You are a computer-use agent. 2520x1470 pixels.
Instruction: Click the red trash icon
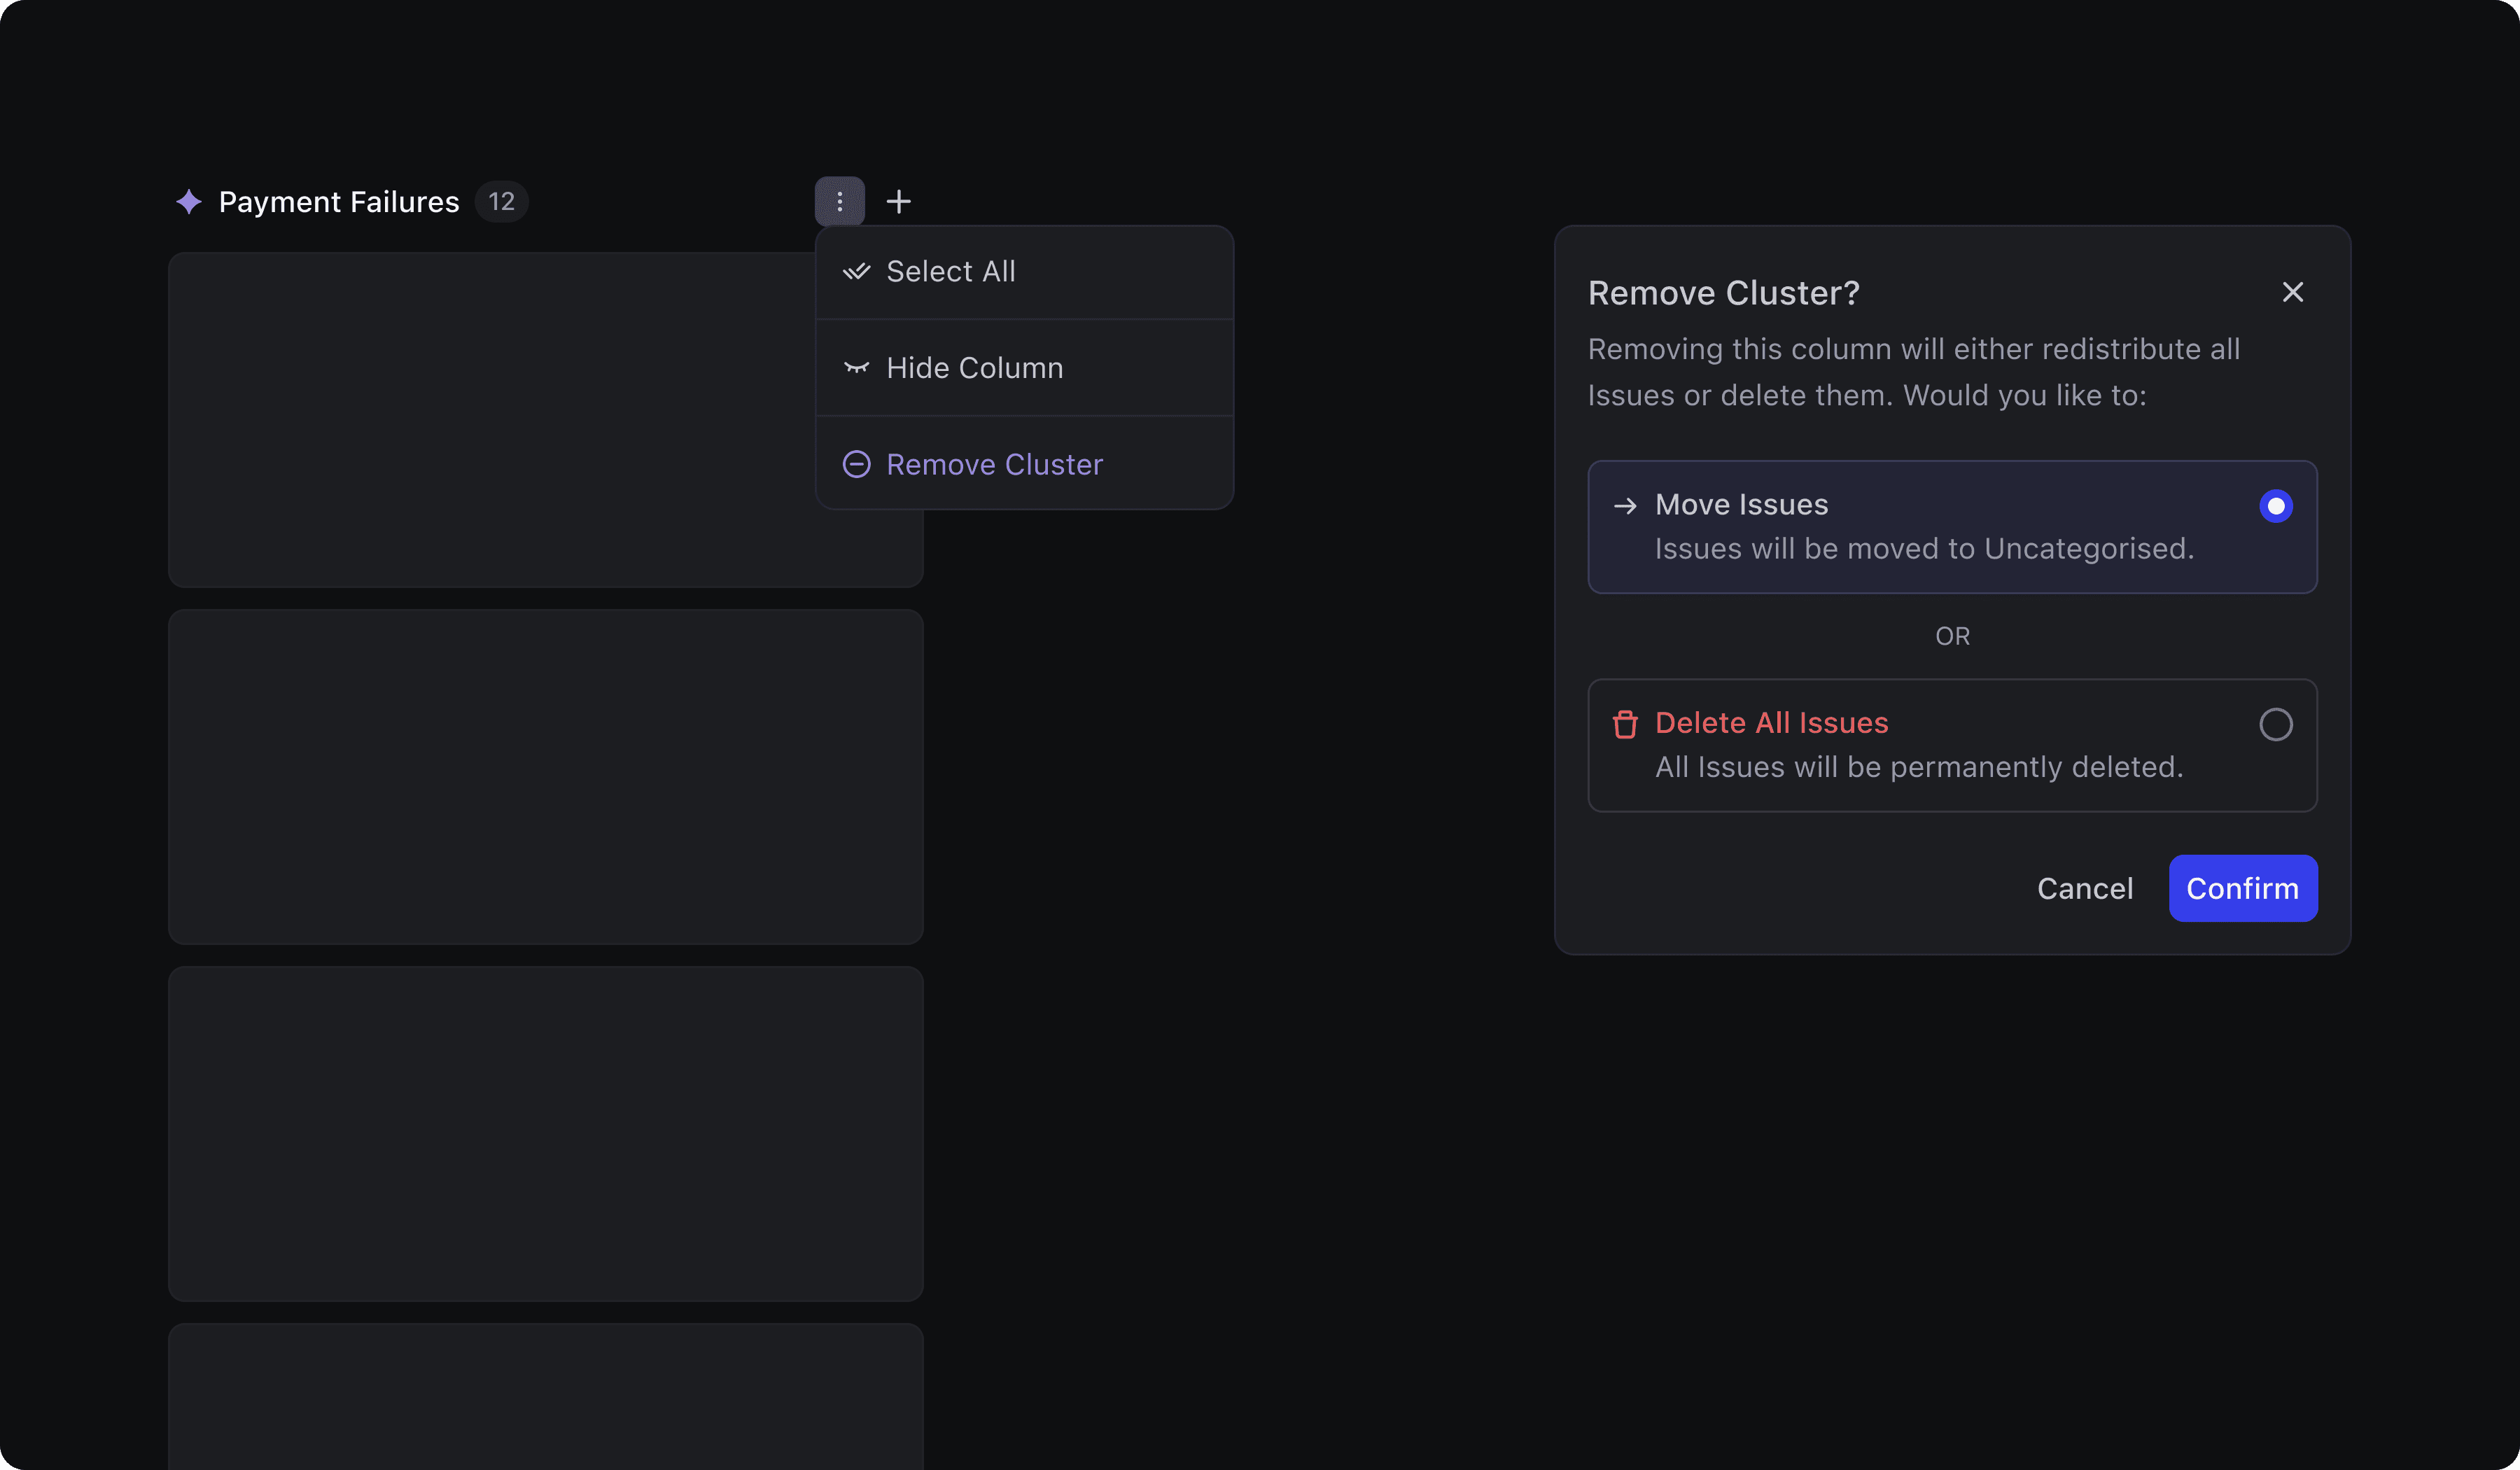(x=1625, y=724)
